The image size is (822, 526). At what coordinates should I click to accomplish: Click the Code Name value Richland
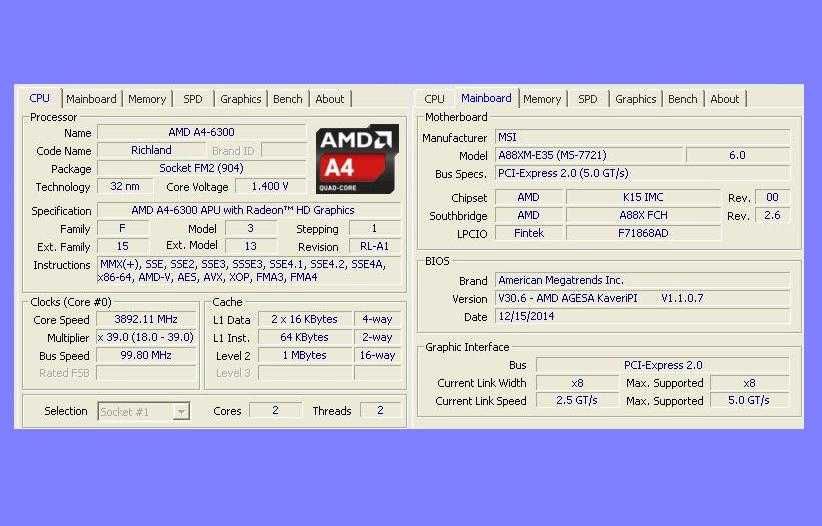pyautogui.click(x=152, y=151)
